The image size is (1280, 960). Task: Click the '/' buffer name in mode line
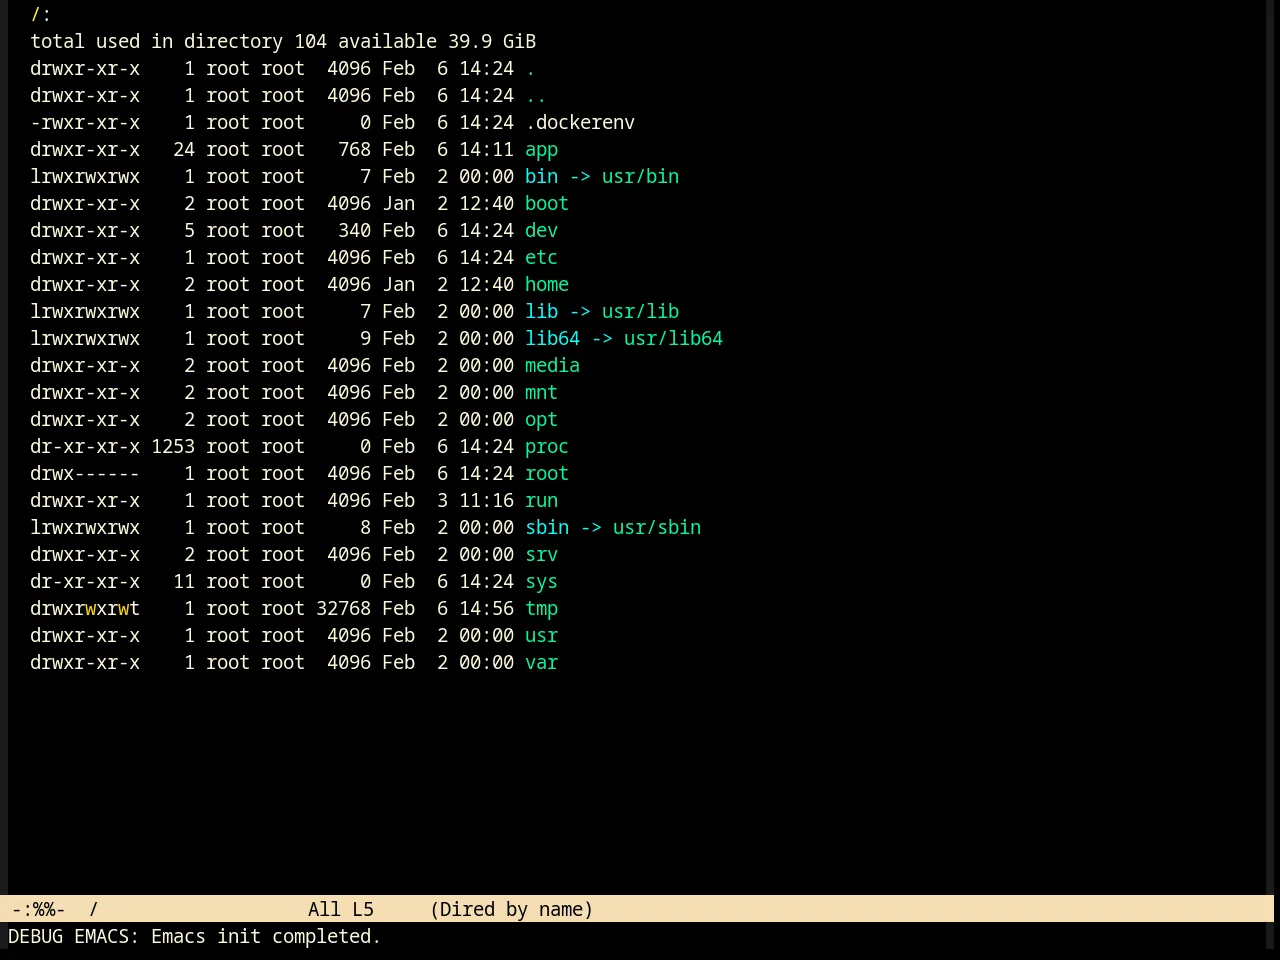click(x=93, y=910)
